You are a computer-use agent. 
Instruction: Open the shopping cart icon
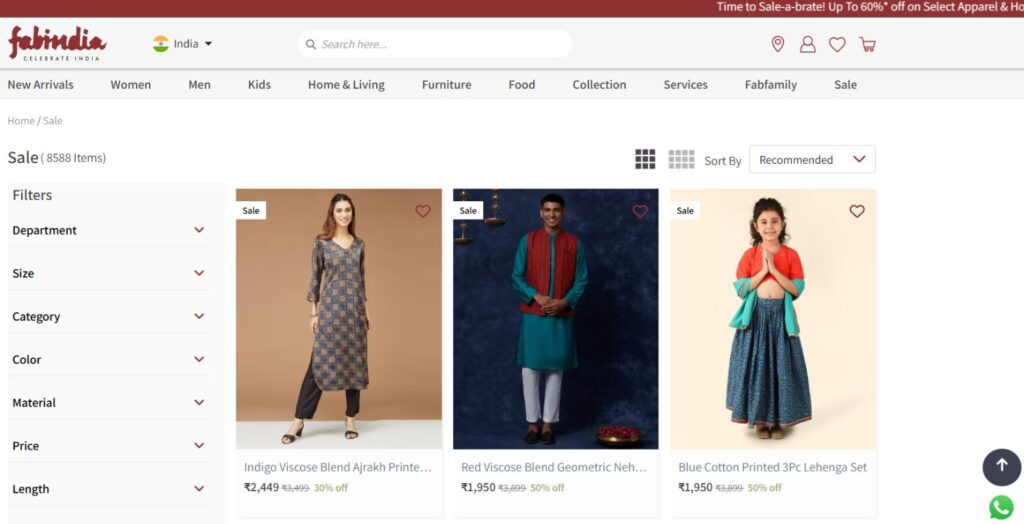pos(867,44)
